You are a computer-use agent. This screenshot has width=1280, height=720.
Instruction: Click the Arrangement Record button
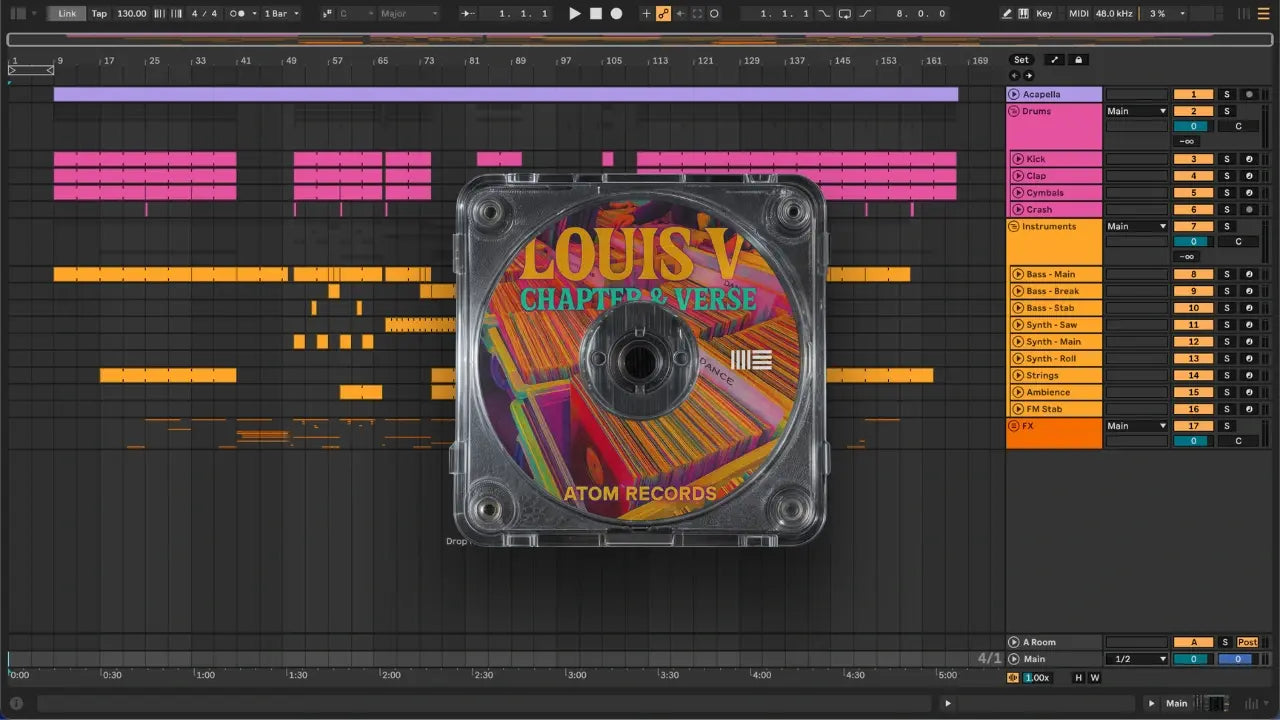616,14
